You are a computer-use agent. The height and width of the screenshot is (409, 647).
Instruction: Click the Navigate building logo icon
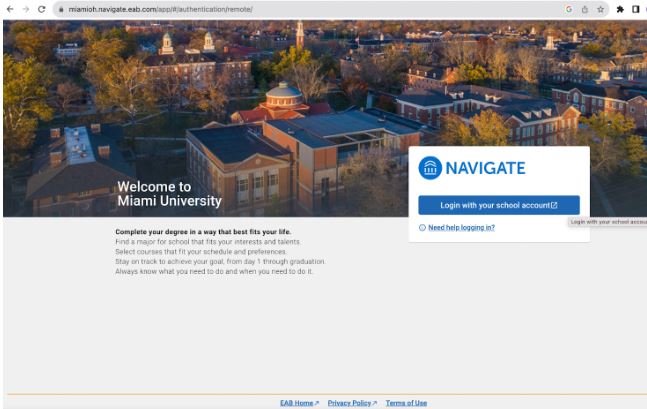tap(430, 168)
